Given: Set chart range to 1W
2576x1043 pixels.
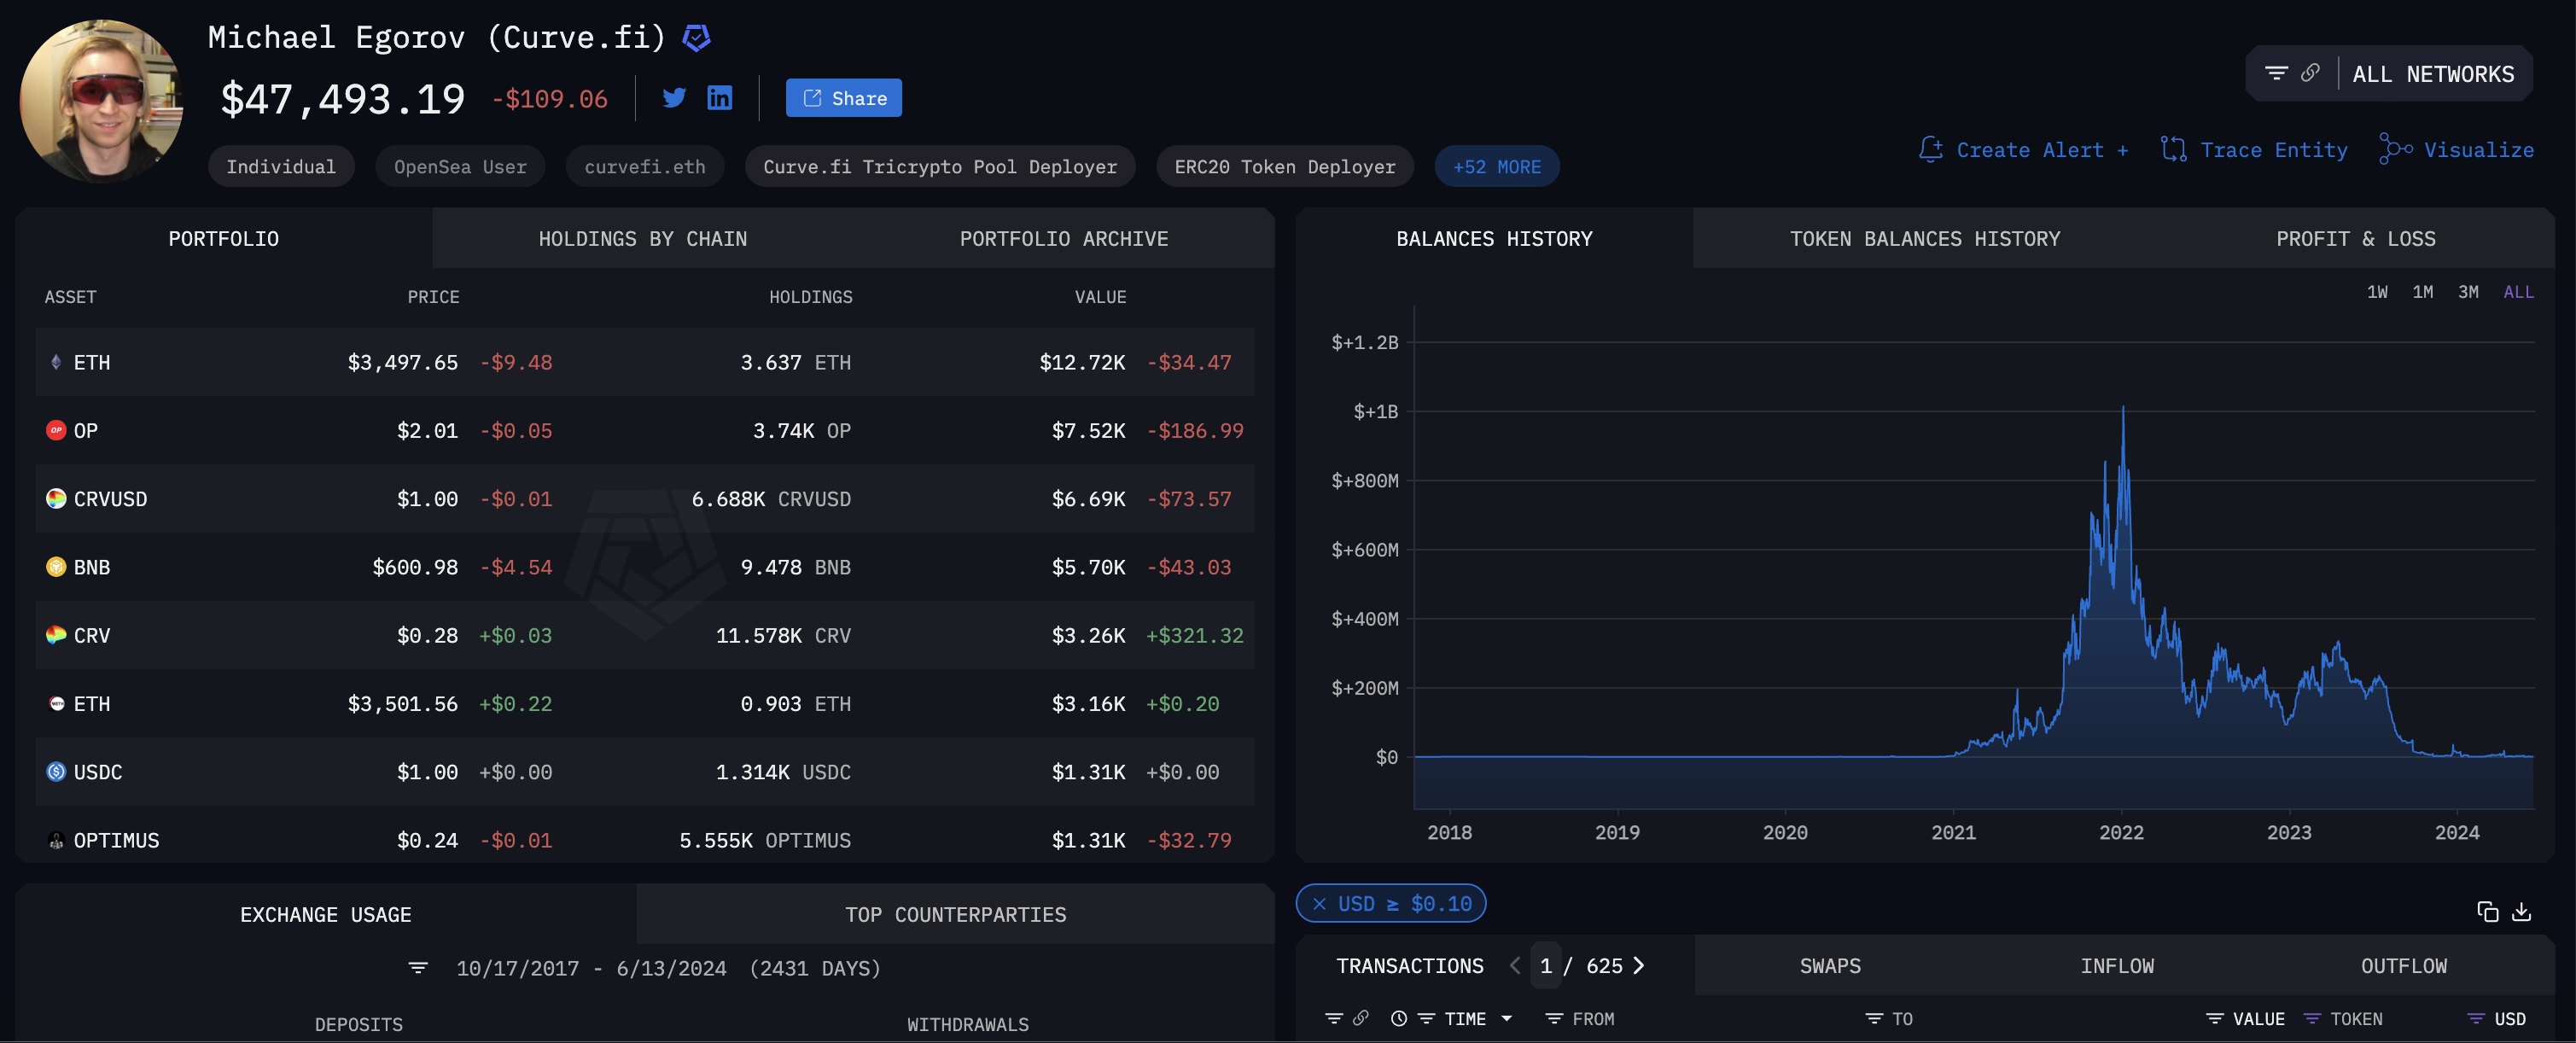Looking at the screenshot, I should tap(2377, 292).
